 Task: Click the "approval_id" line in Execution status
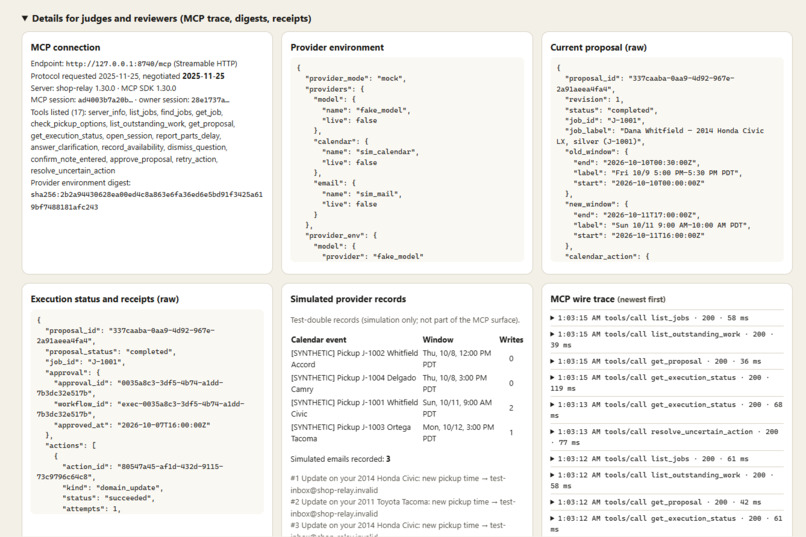(x=130, y=388)
